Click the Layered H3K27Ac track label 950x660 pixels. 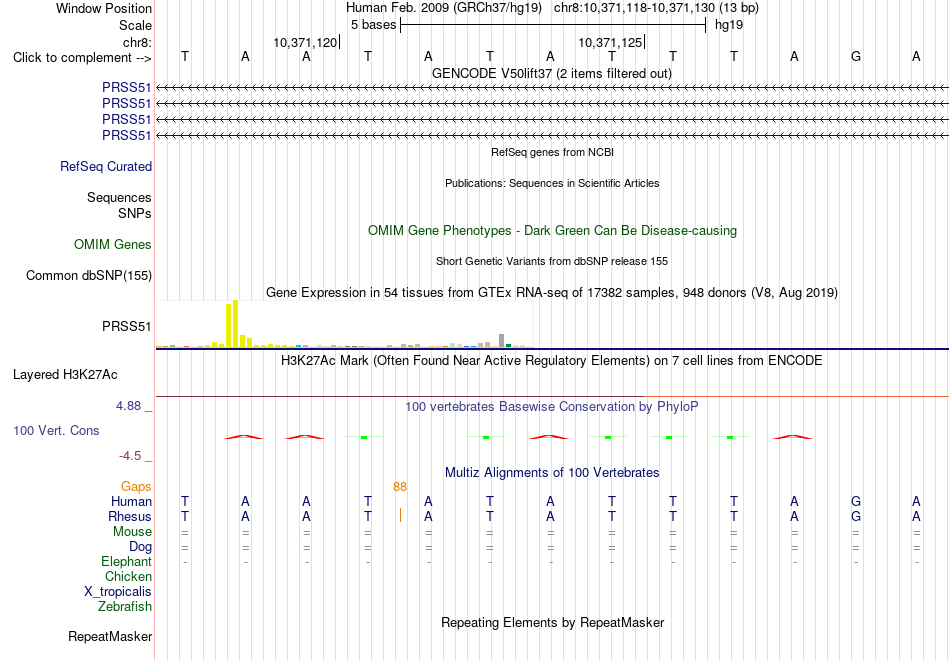[x=65, y=375]
